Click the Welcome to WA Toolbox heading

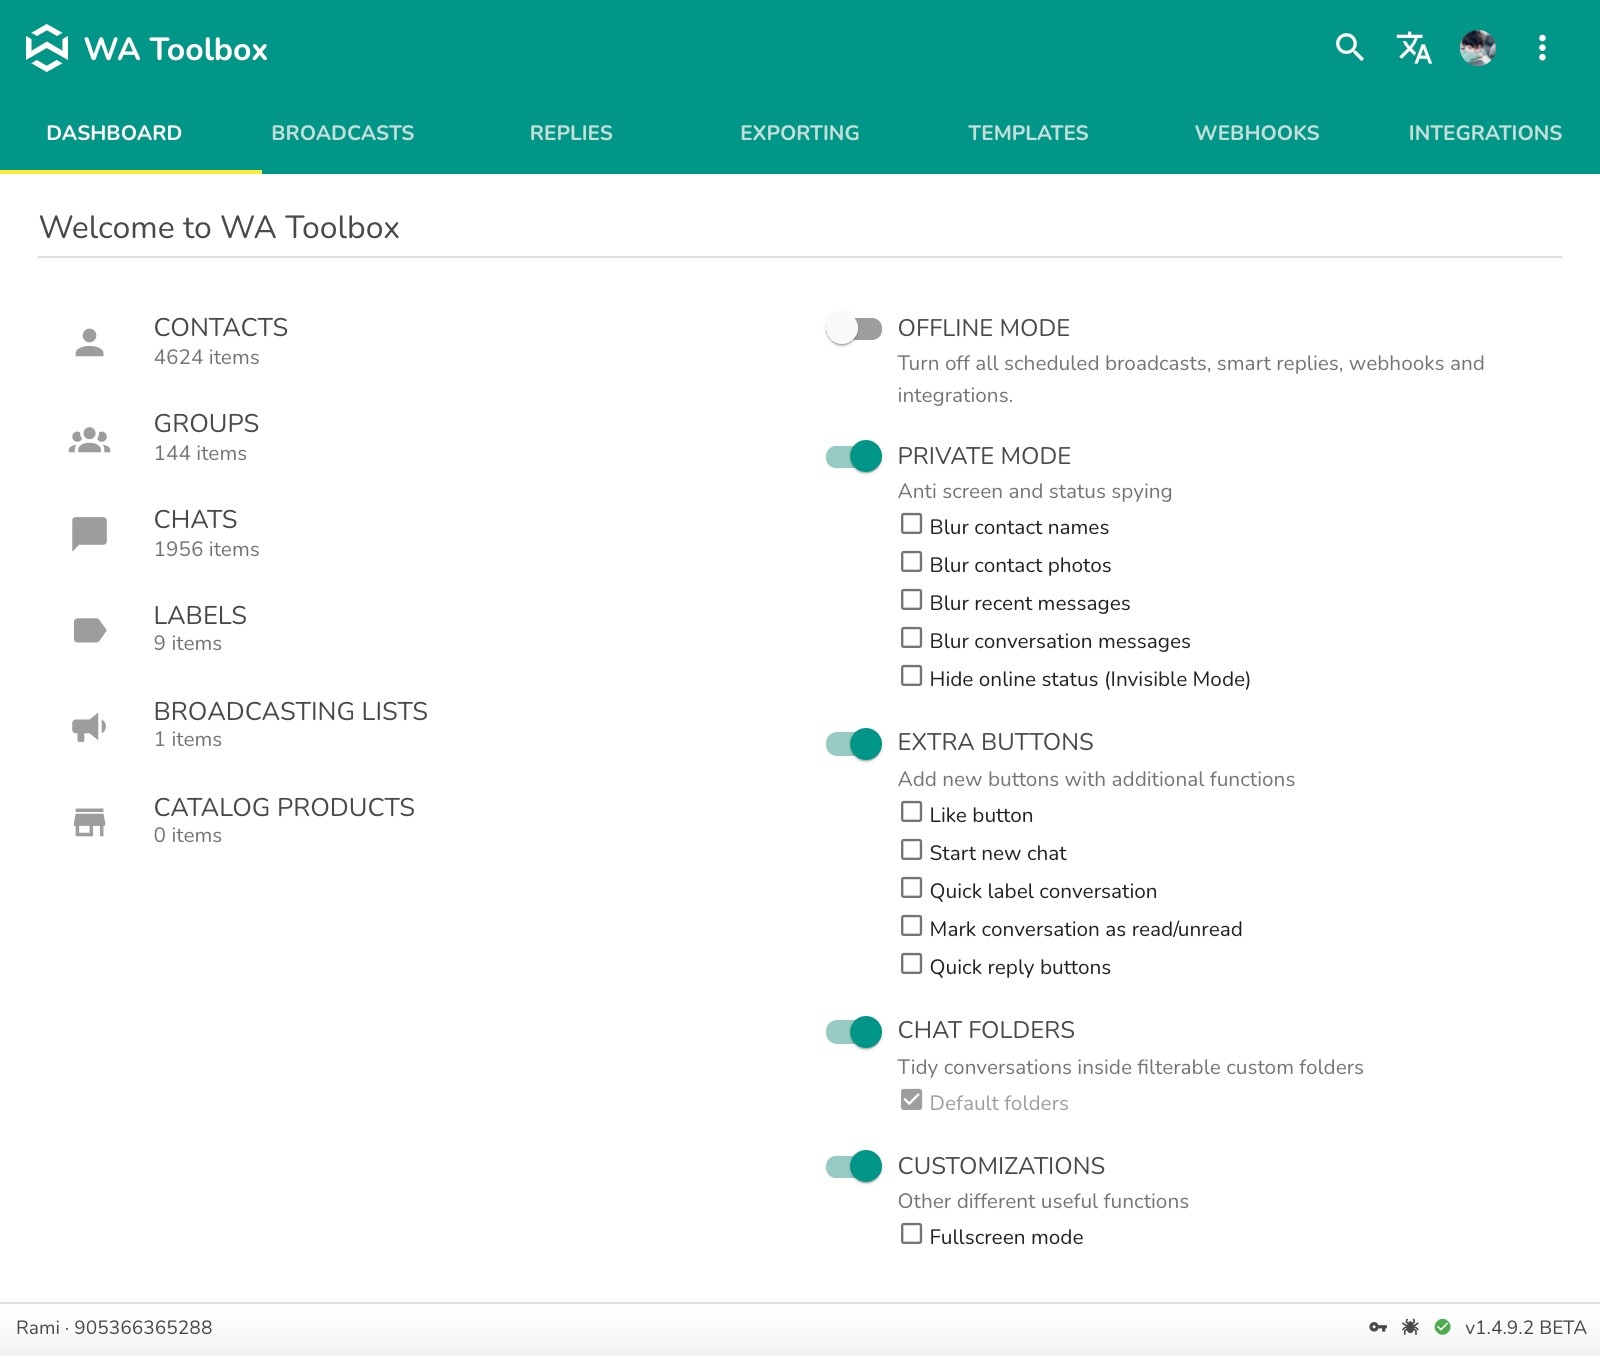(219, 227)
